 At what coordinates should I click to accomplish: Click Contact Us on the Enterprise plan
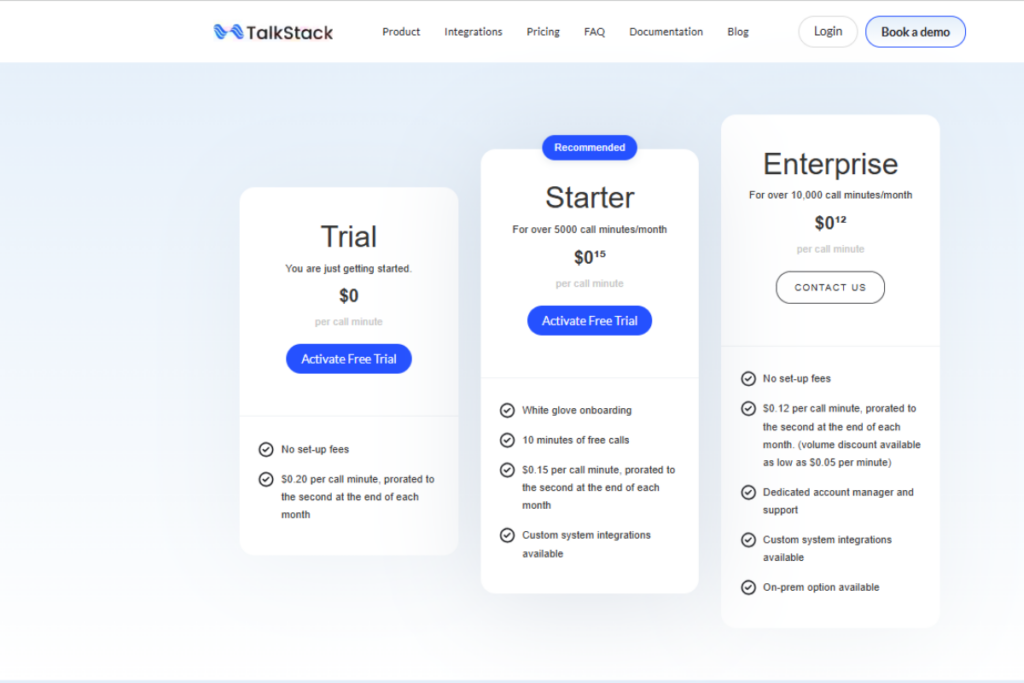coord(830,287)
